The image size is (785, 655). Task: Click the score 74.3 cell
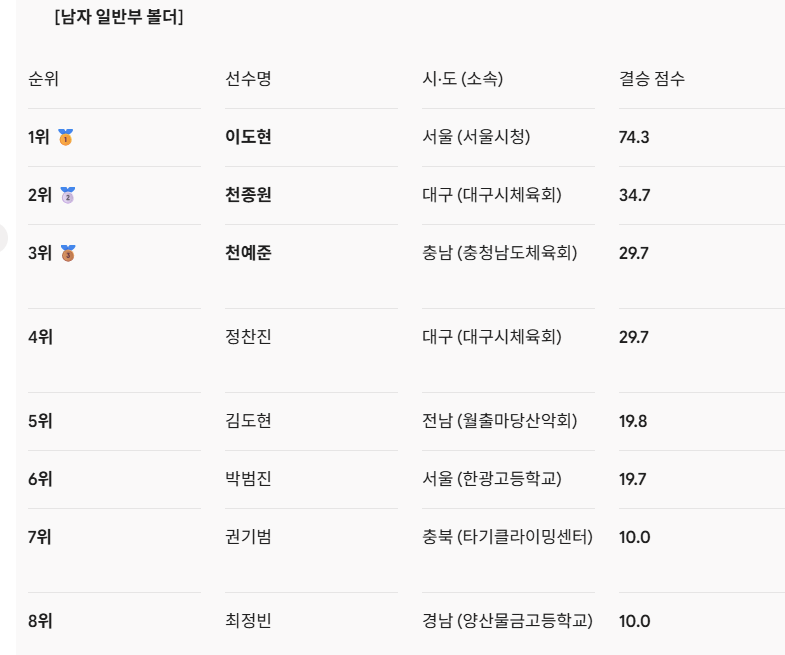point(634,137)
